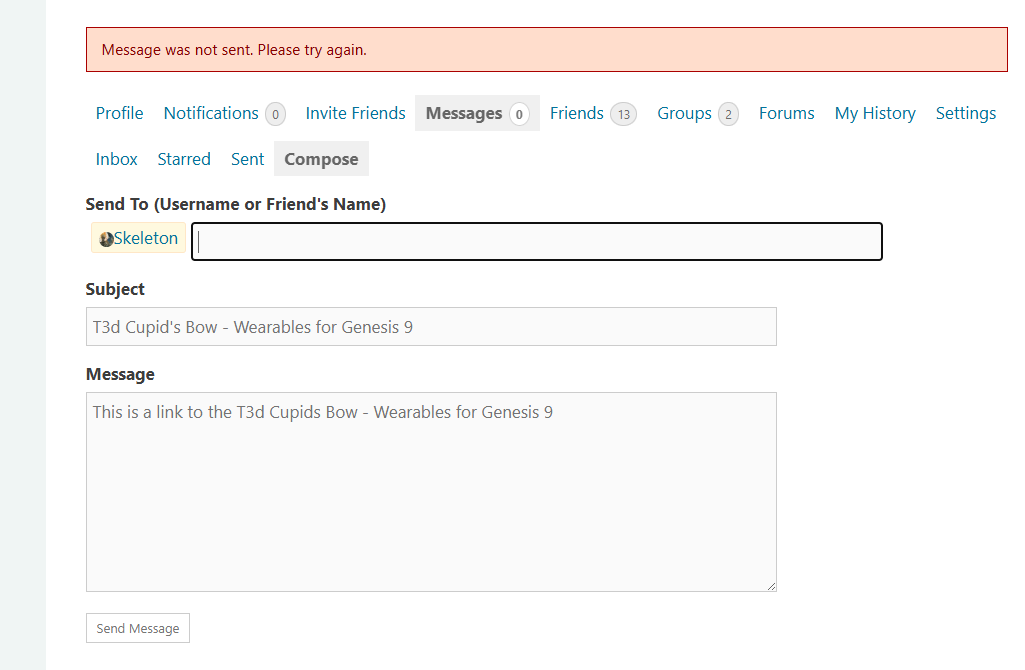Click the Send Message button

point(138,628)
